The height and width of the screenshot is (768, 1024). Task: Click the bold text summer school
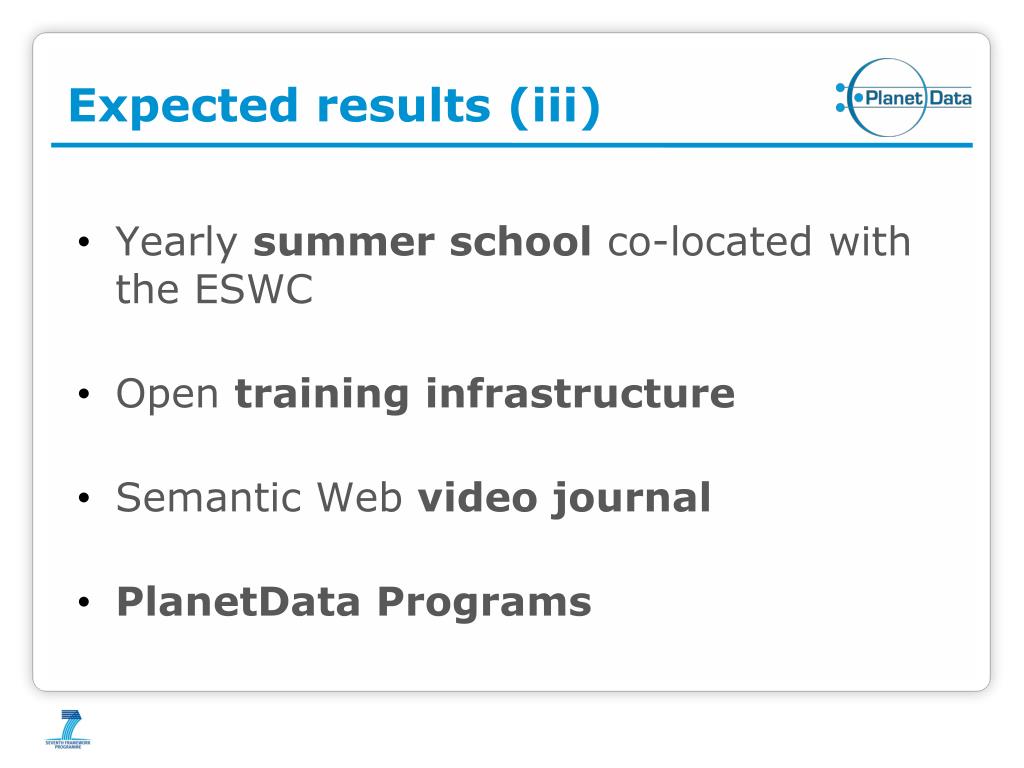pos(423,241)
